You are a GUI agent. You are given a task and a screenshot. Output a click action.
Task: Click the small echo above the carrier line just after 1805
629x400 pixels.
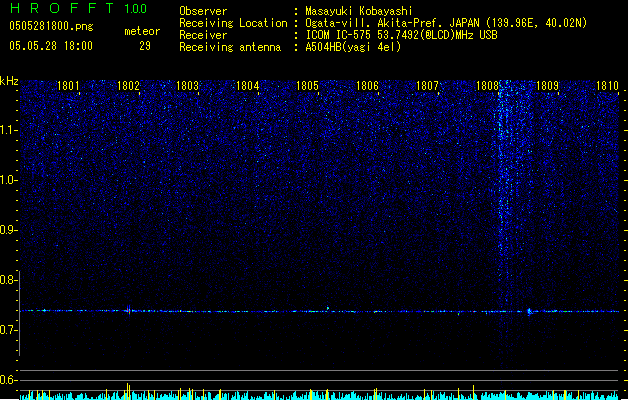[x=328, y=308]
